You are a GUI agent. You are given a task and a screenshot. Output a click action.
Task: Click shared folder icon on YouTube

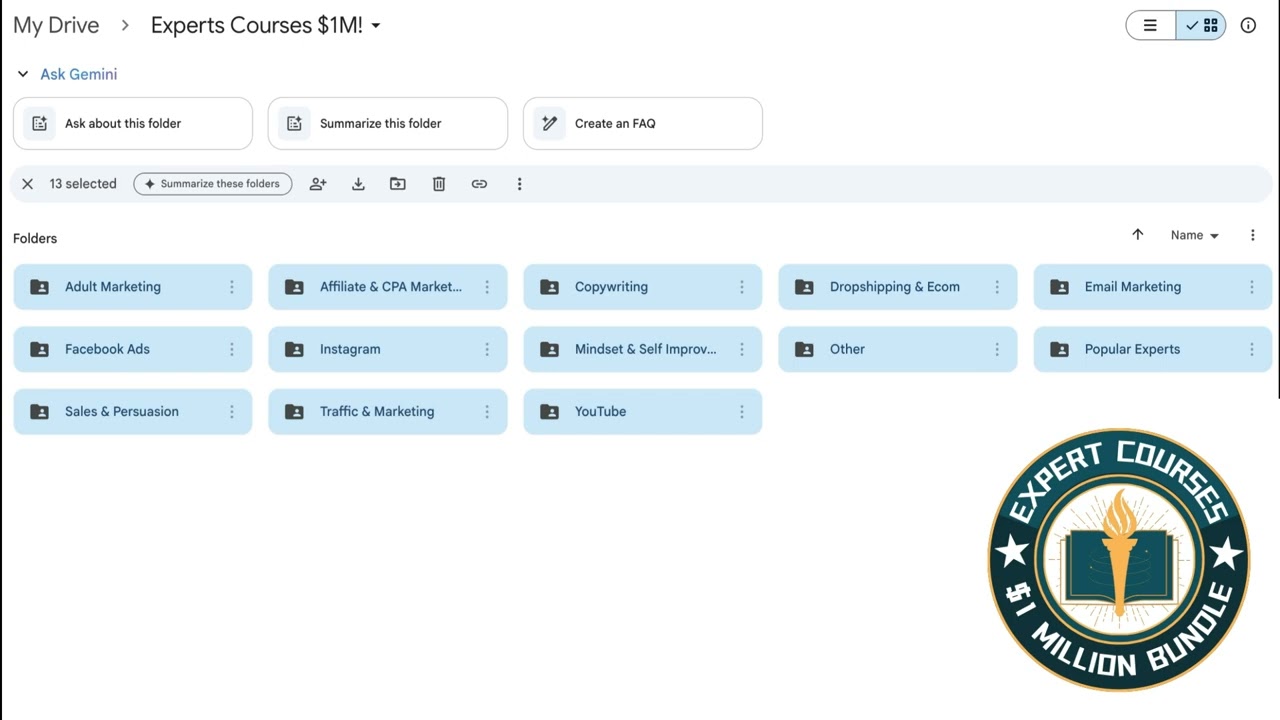click(x=549, y=411)
